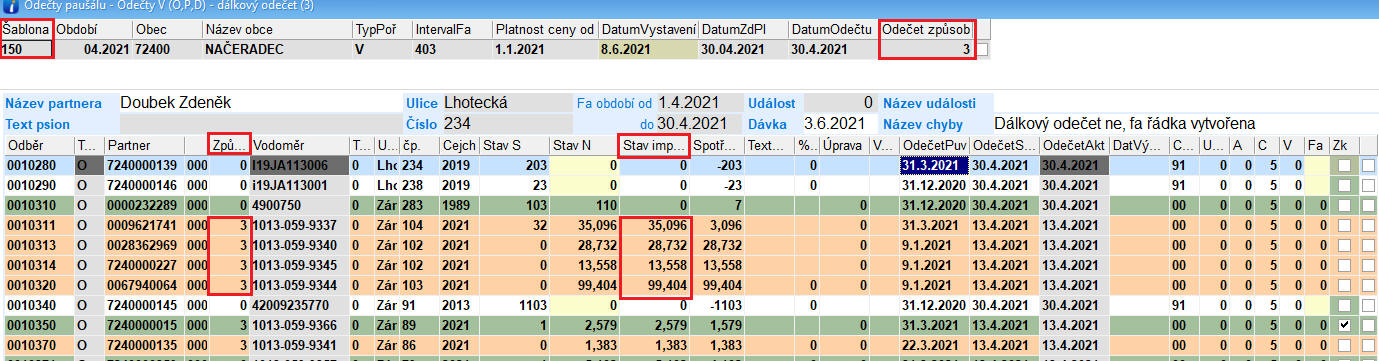Select the Způ... column header
The height and width of the screenshot is (361, 1379).
(229, 145)
